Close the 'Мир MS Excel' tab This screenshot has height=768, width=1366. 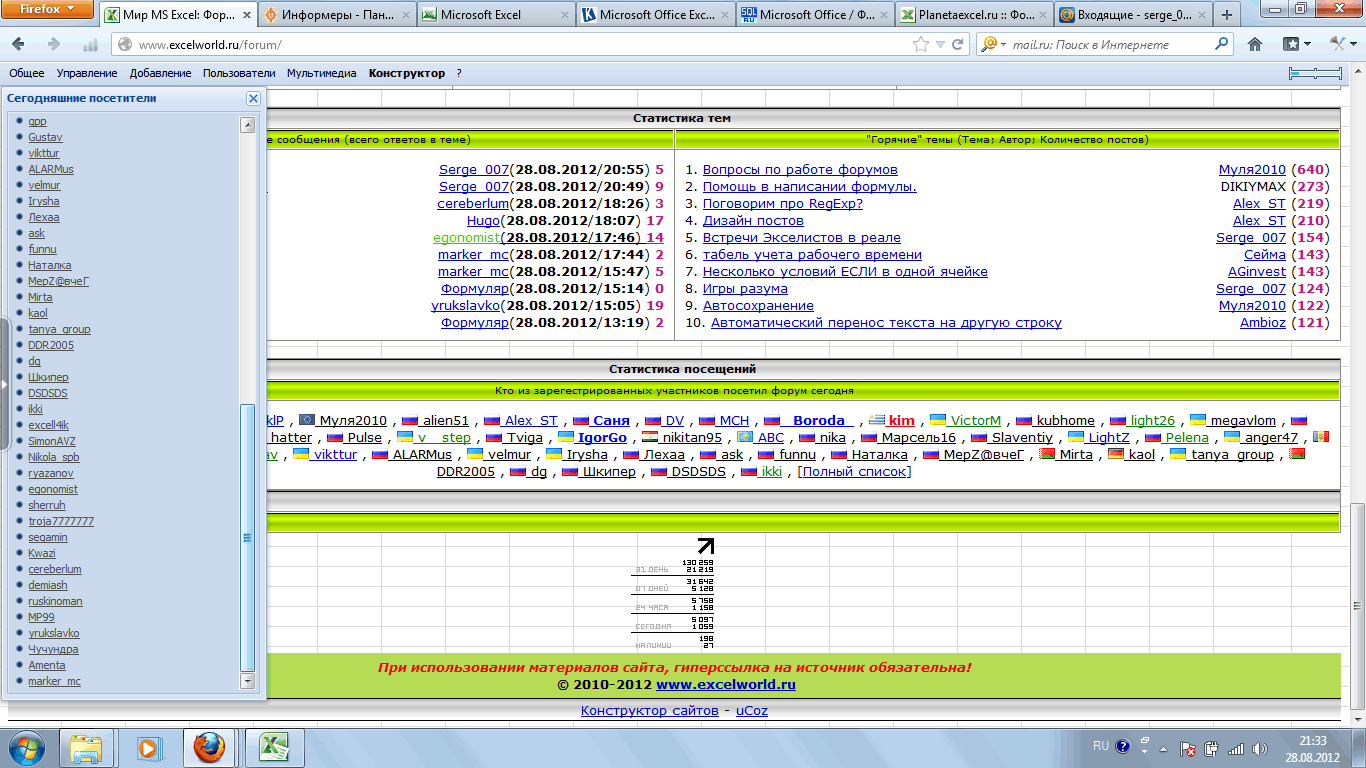(x=249, y=15)
